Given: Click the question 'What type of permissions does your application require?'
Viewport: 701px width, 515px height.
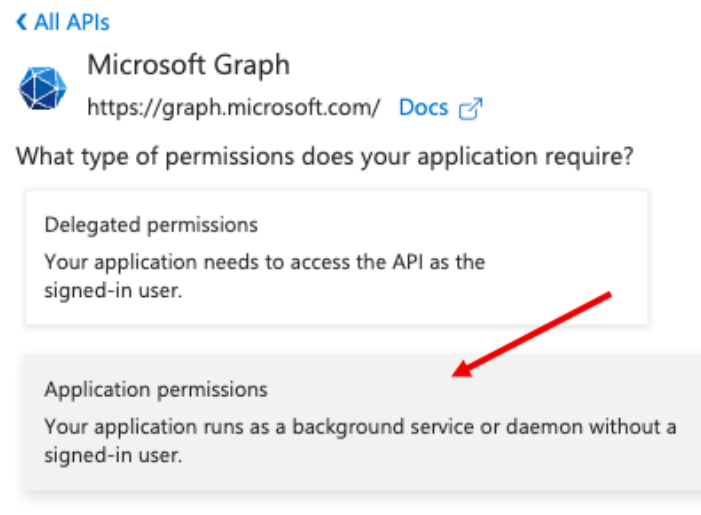Looking at the screenshot, I should (x=325, y=157).
